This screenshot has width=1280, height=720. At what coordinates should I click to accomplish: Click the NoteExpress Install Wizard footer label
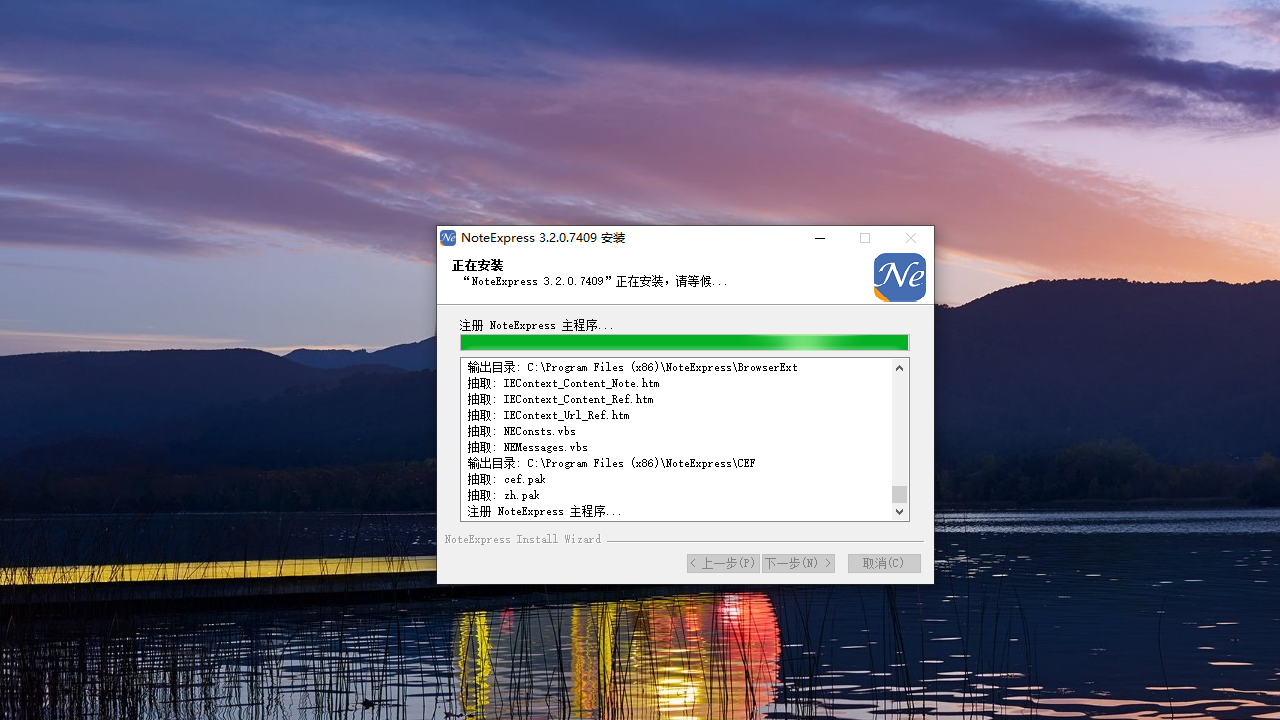tap(523, 539)
